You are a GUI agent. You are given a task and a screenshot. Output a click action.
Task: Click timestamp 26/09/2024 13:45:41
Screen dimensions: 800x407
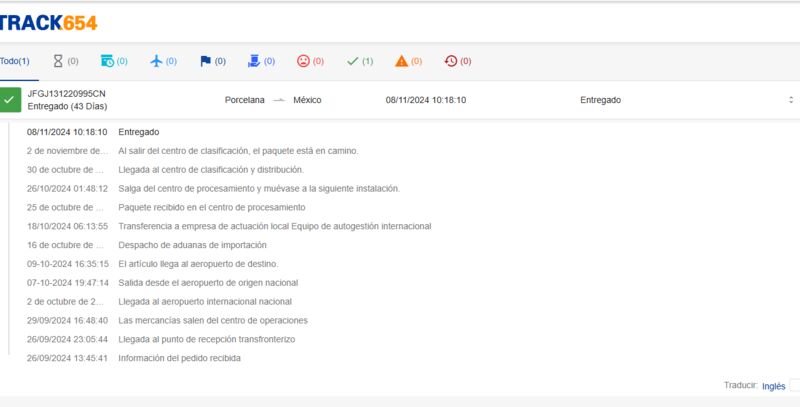(x=67, y=358)
